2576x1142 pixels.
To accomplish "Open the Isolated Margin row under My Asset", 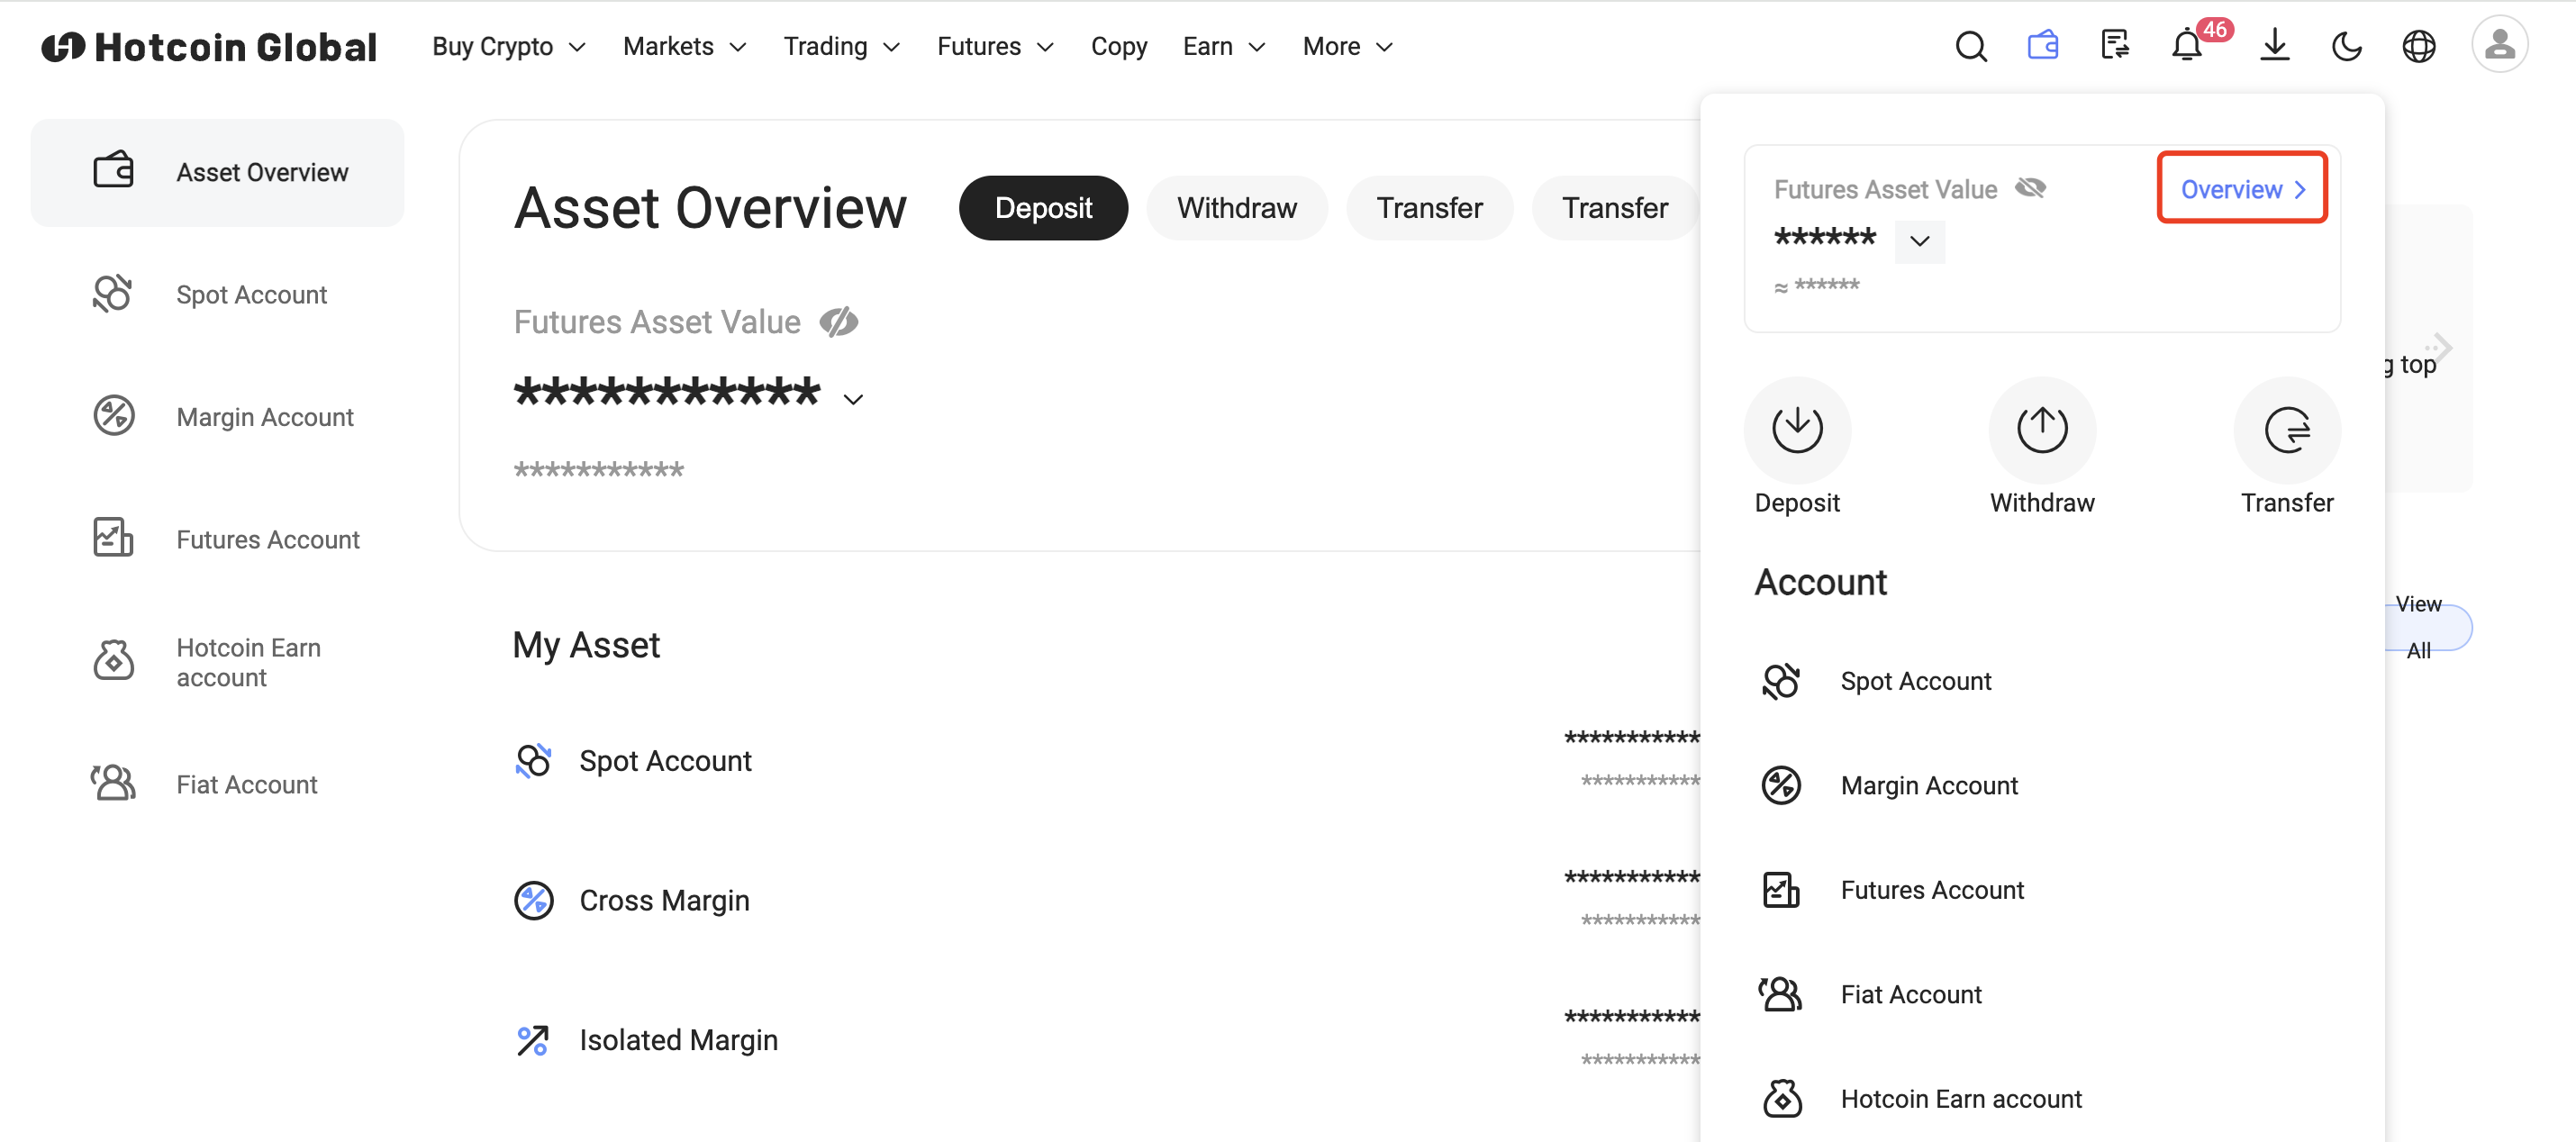I will (x=1106, y=1041).
